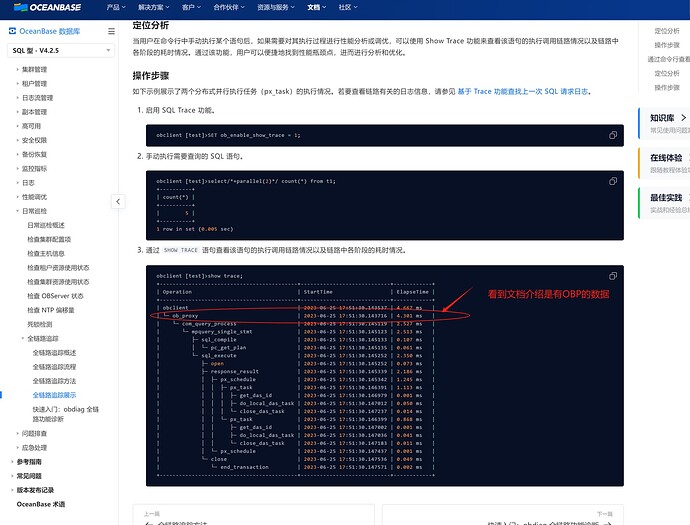Screen dimensions: 690x525
Task: Open OceanBase 术语 in the sidebar
Action: (41, 504)
